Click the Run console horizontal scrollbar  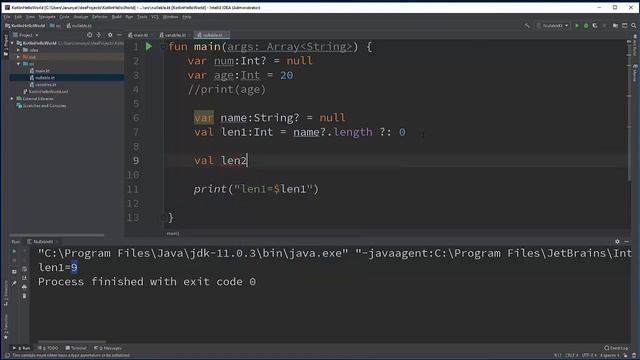click(x=72, y=342)
